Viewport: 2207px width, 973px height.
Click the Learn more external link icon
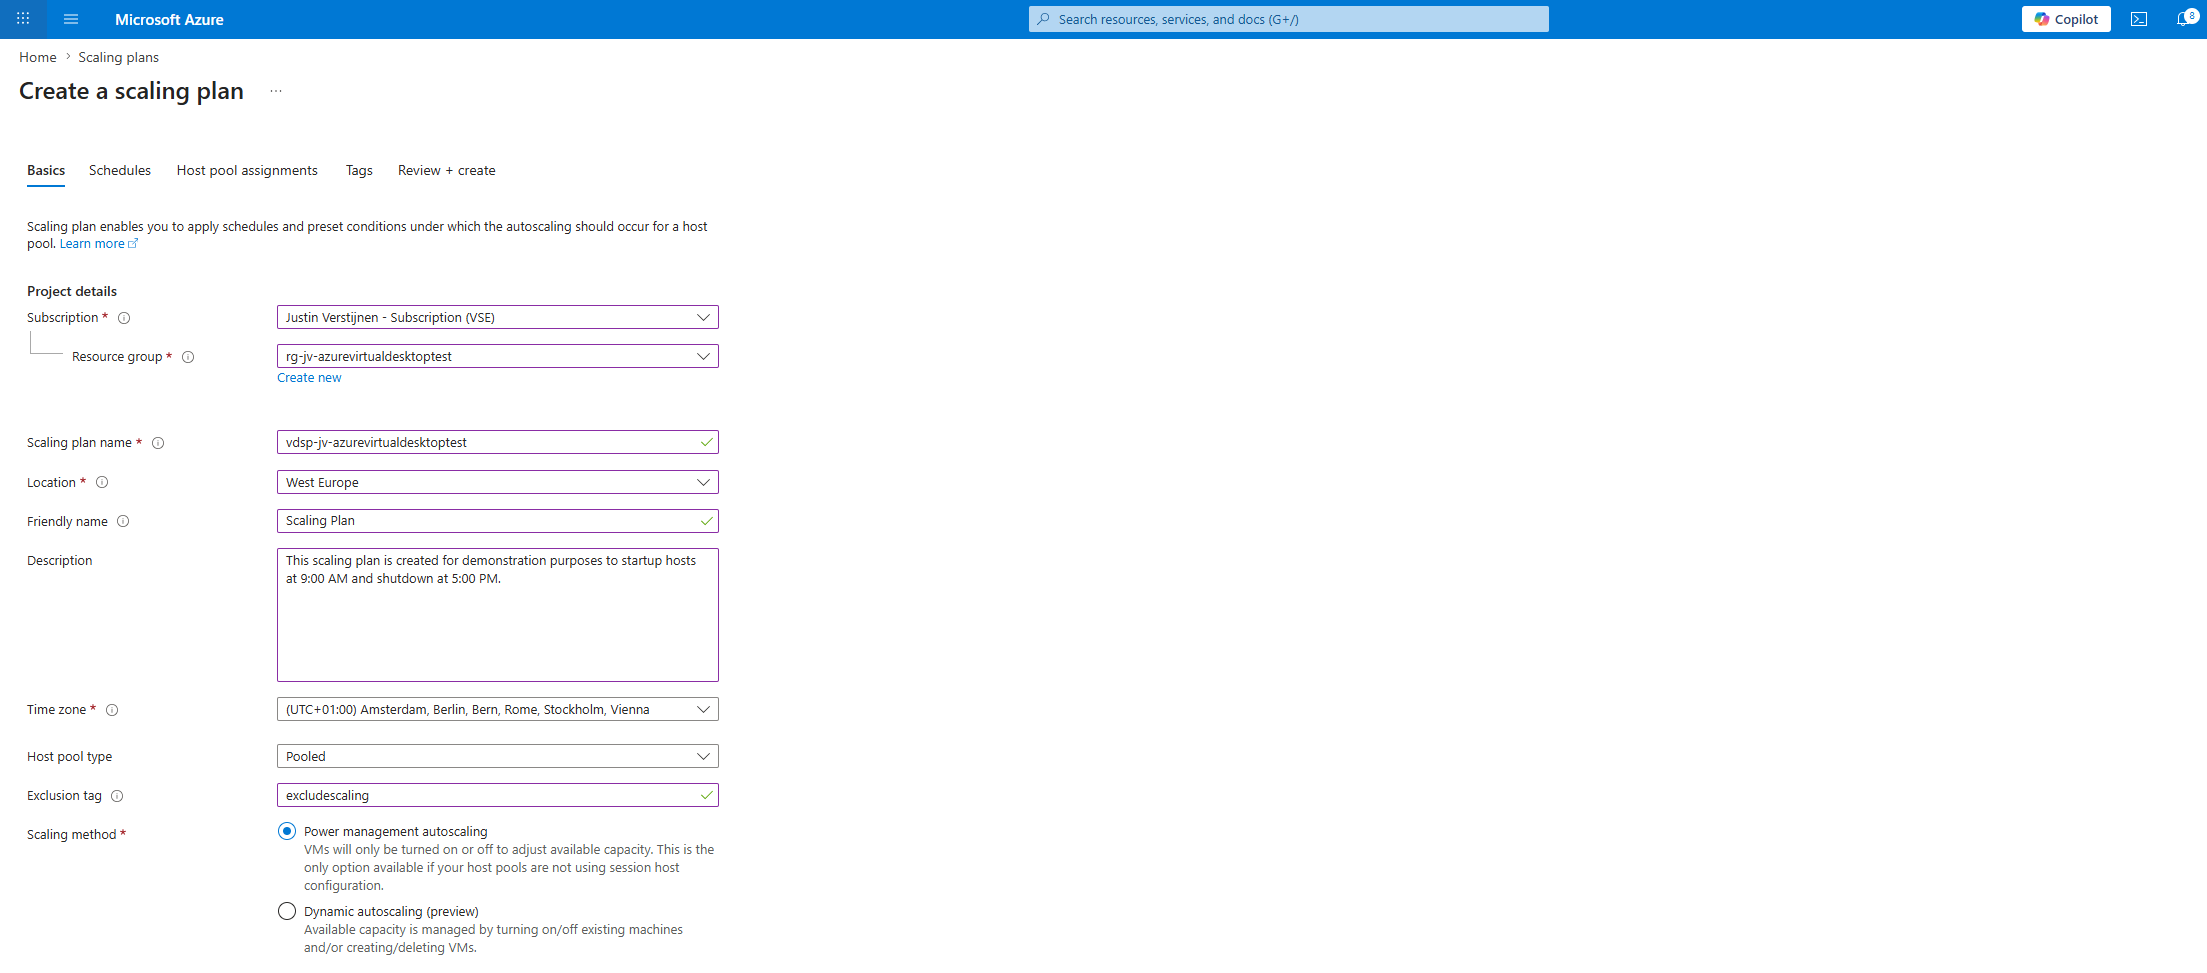point(133,243)
